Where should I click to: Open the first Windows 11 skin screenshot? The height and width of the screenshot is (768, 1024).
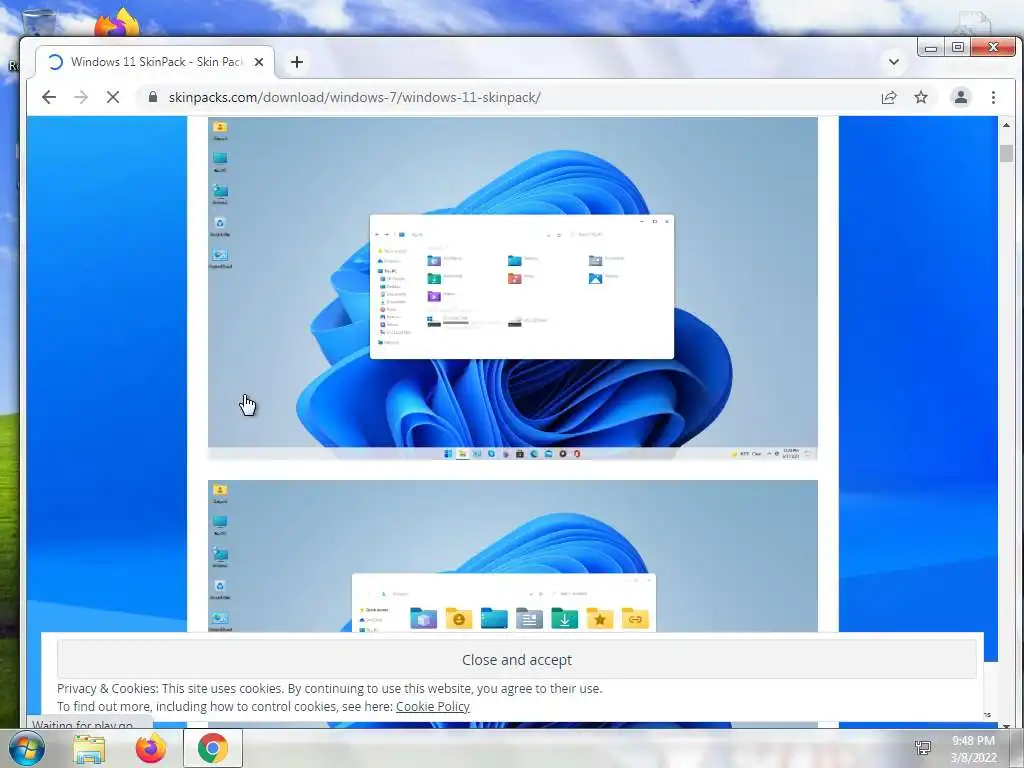point(513,289)
